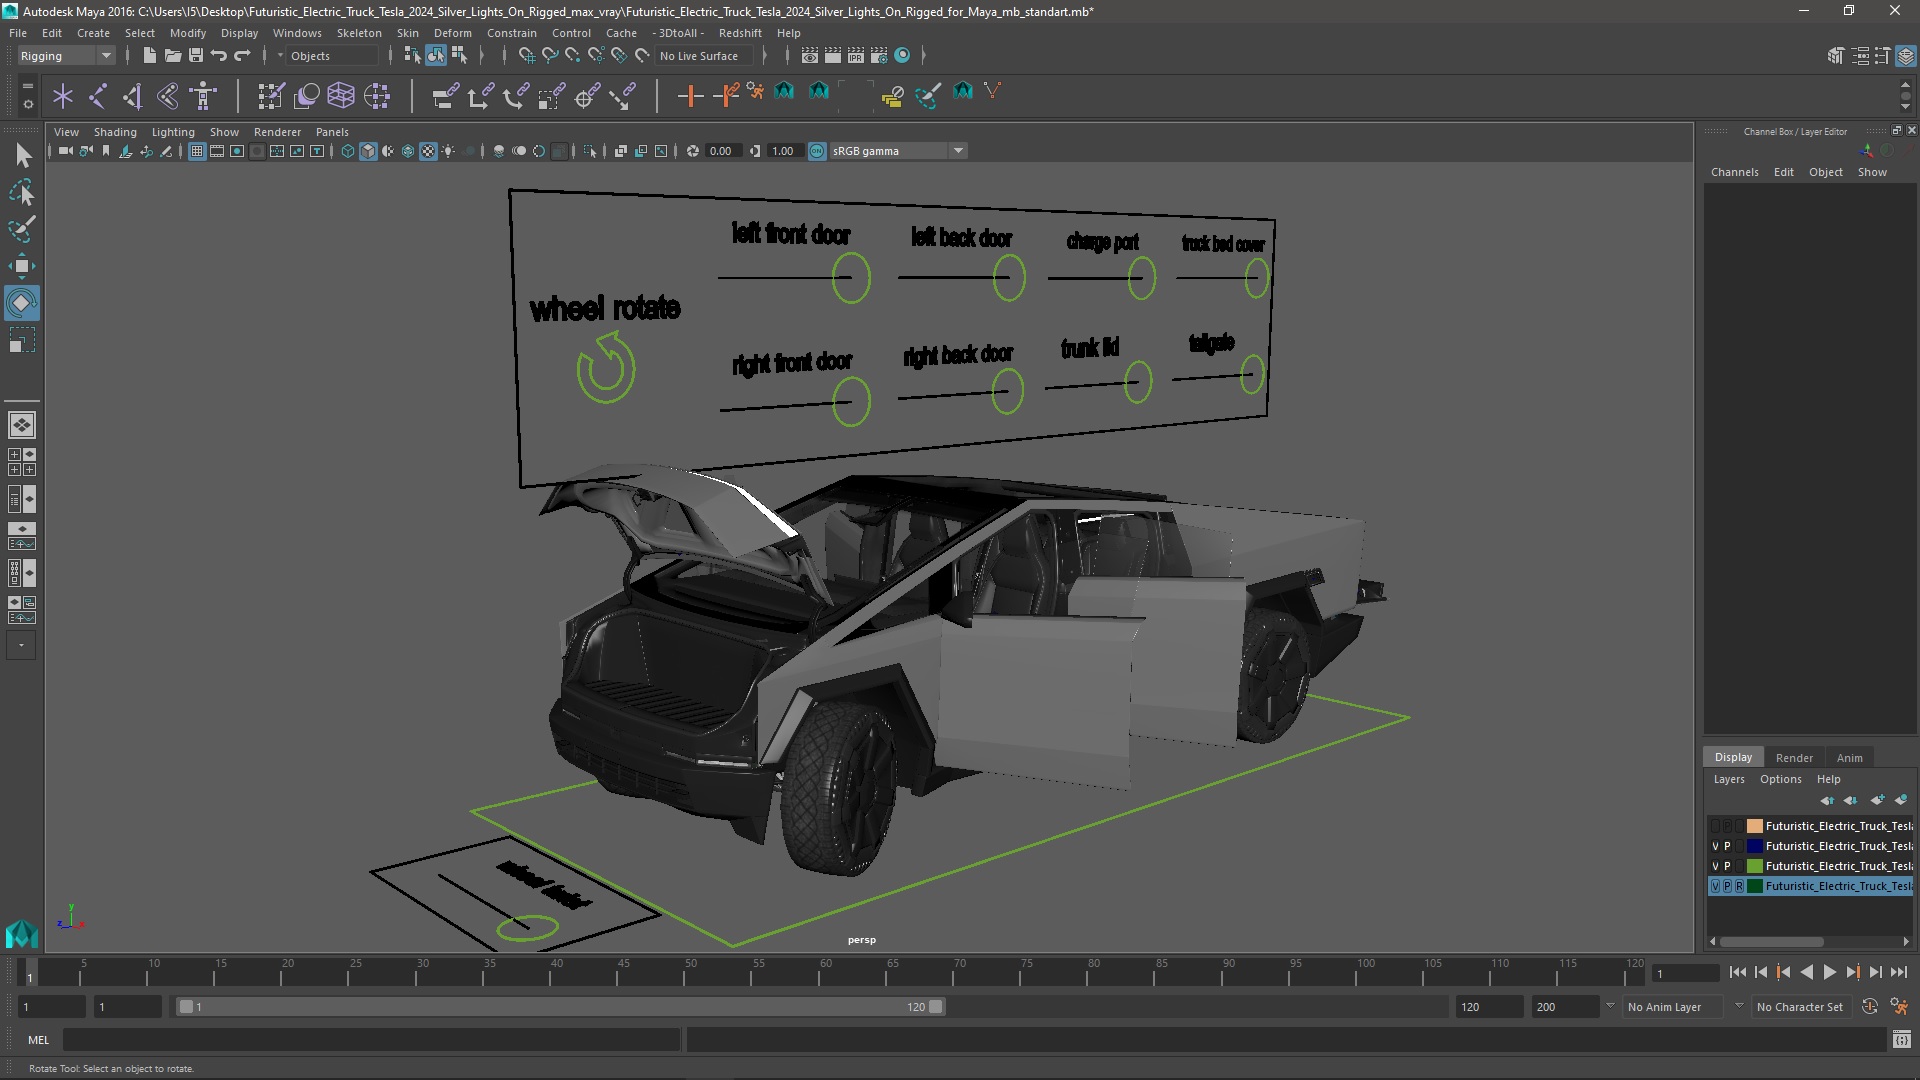Activate the Lasso select tool
This screenshot has height=1080, width=1920.
pyautogui.click(x=22, y=192)
